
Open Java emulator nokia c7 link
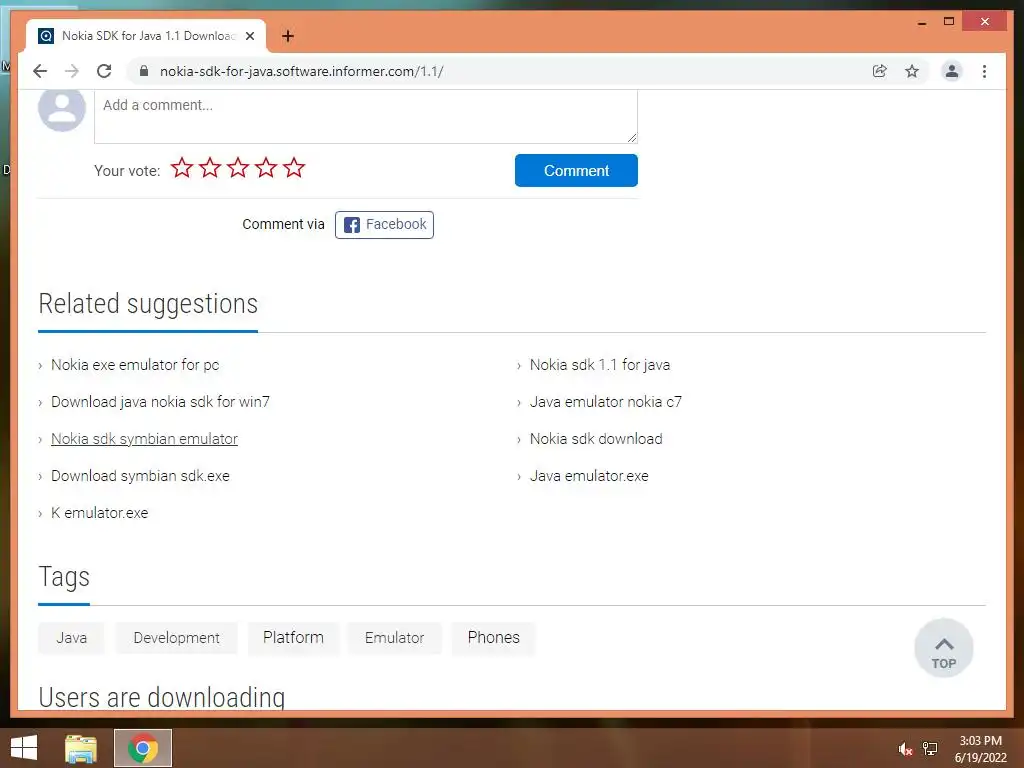click(x=605, y=402)
